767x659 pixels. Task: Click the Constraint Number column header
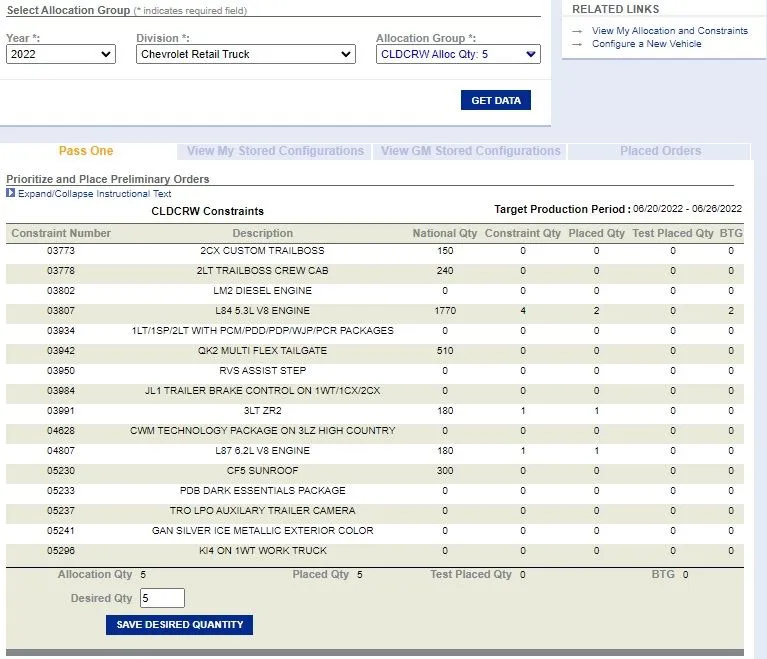click(61, 233)
